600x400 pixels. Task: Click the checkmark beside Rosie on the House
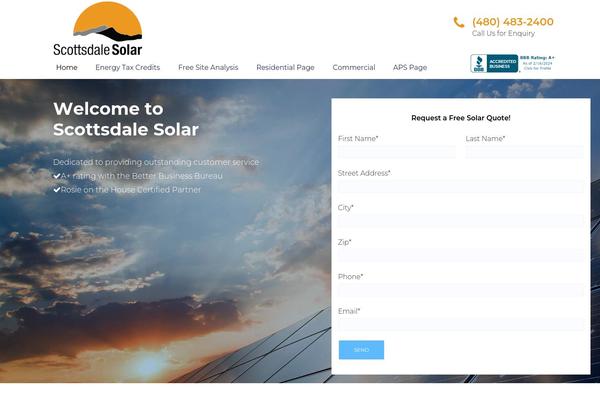[x=57, y=190]
